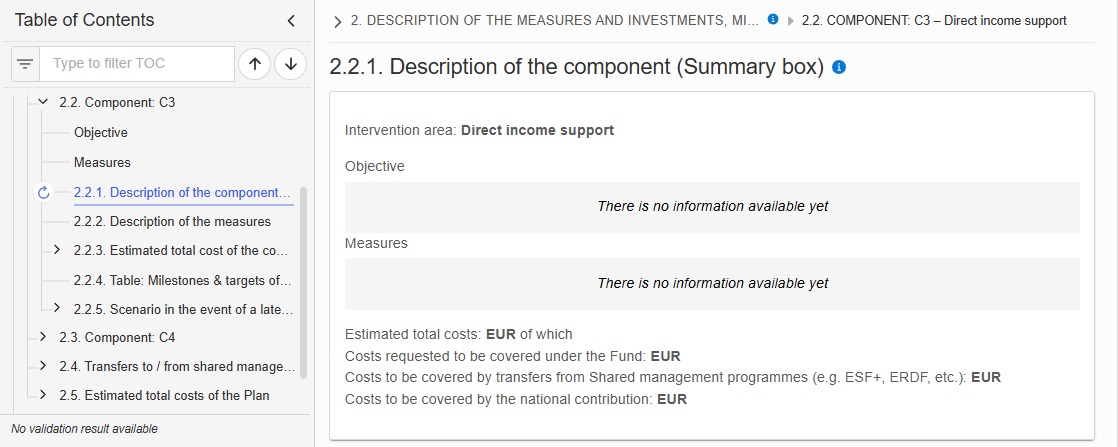
Task: Open 2.2.2. Description of the measures
Action: point(172,222)
